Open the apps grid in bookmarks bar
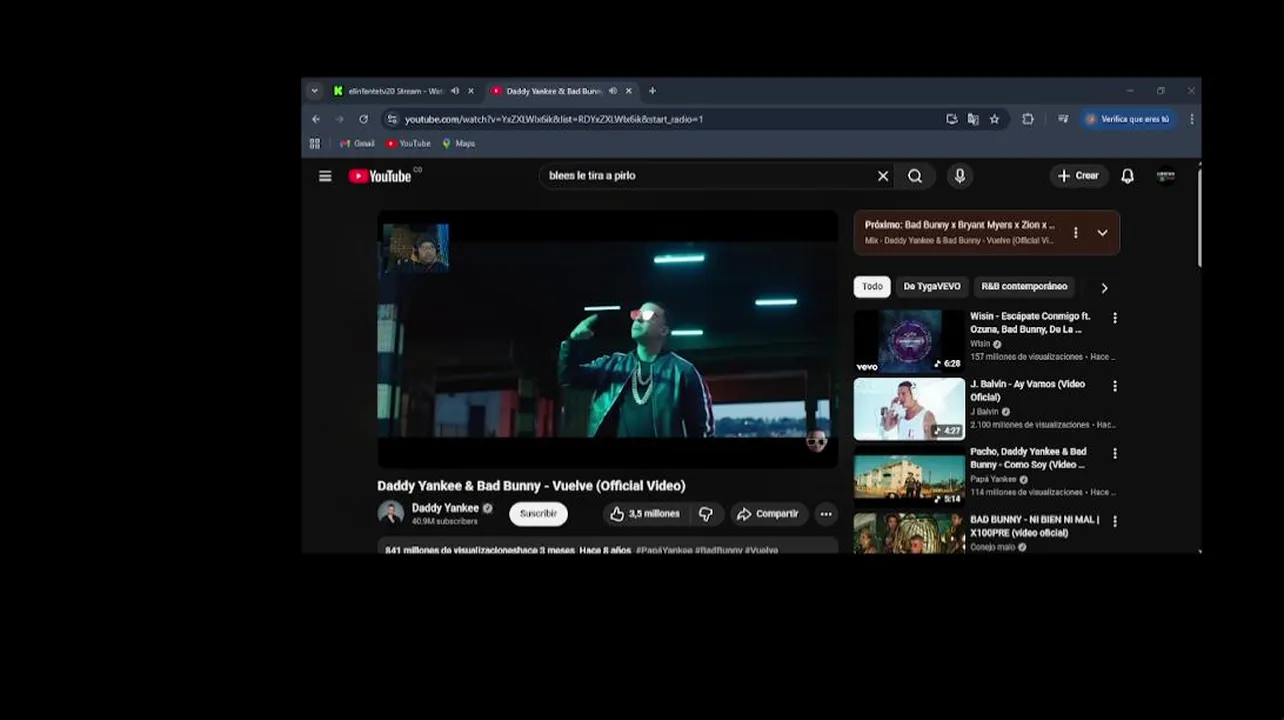This screenshot has height=720, width=1284. point(315,143)
